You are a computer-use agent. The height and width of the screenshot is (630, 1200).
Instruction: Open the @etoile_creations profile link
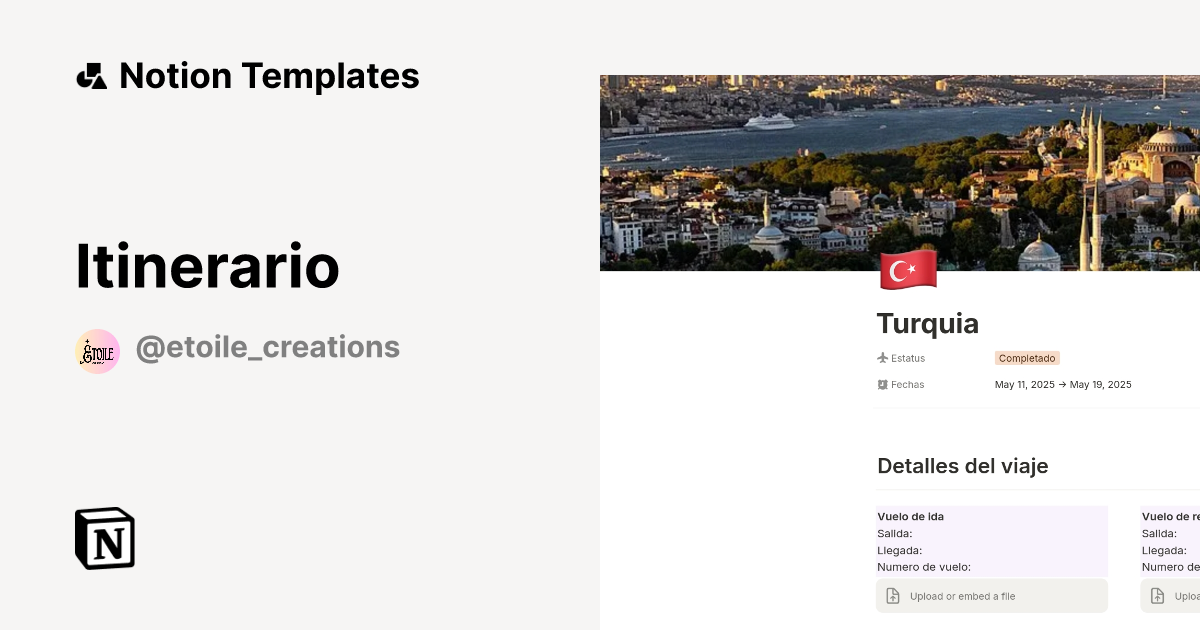[x=268, y=346]
